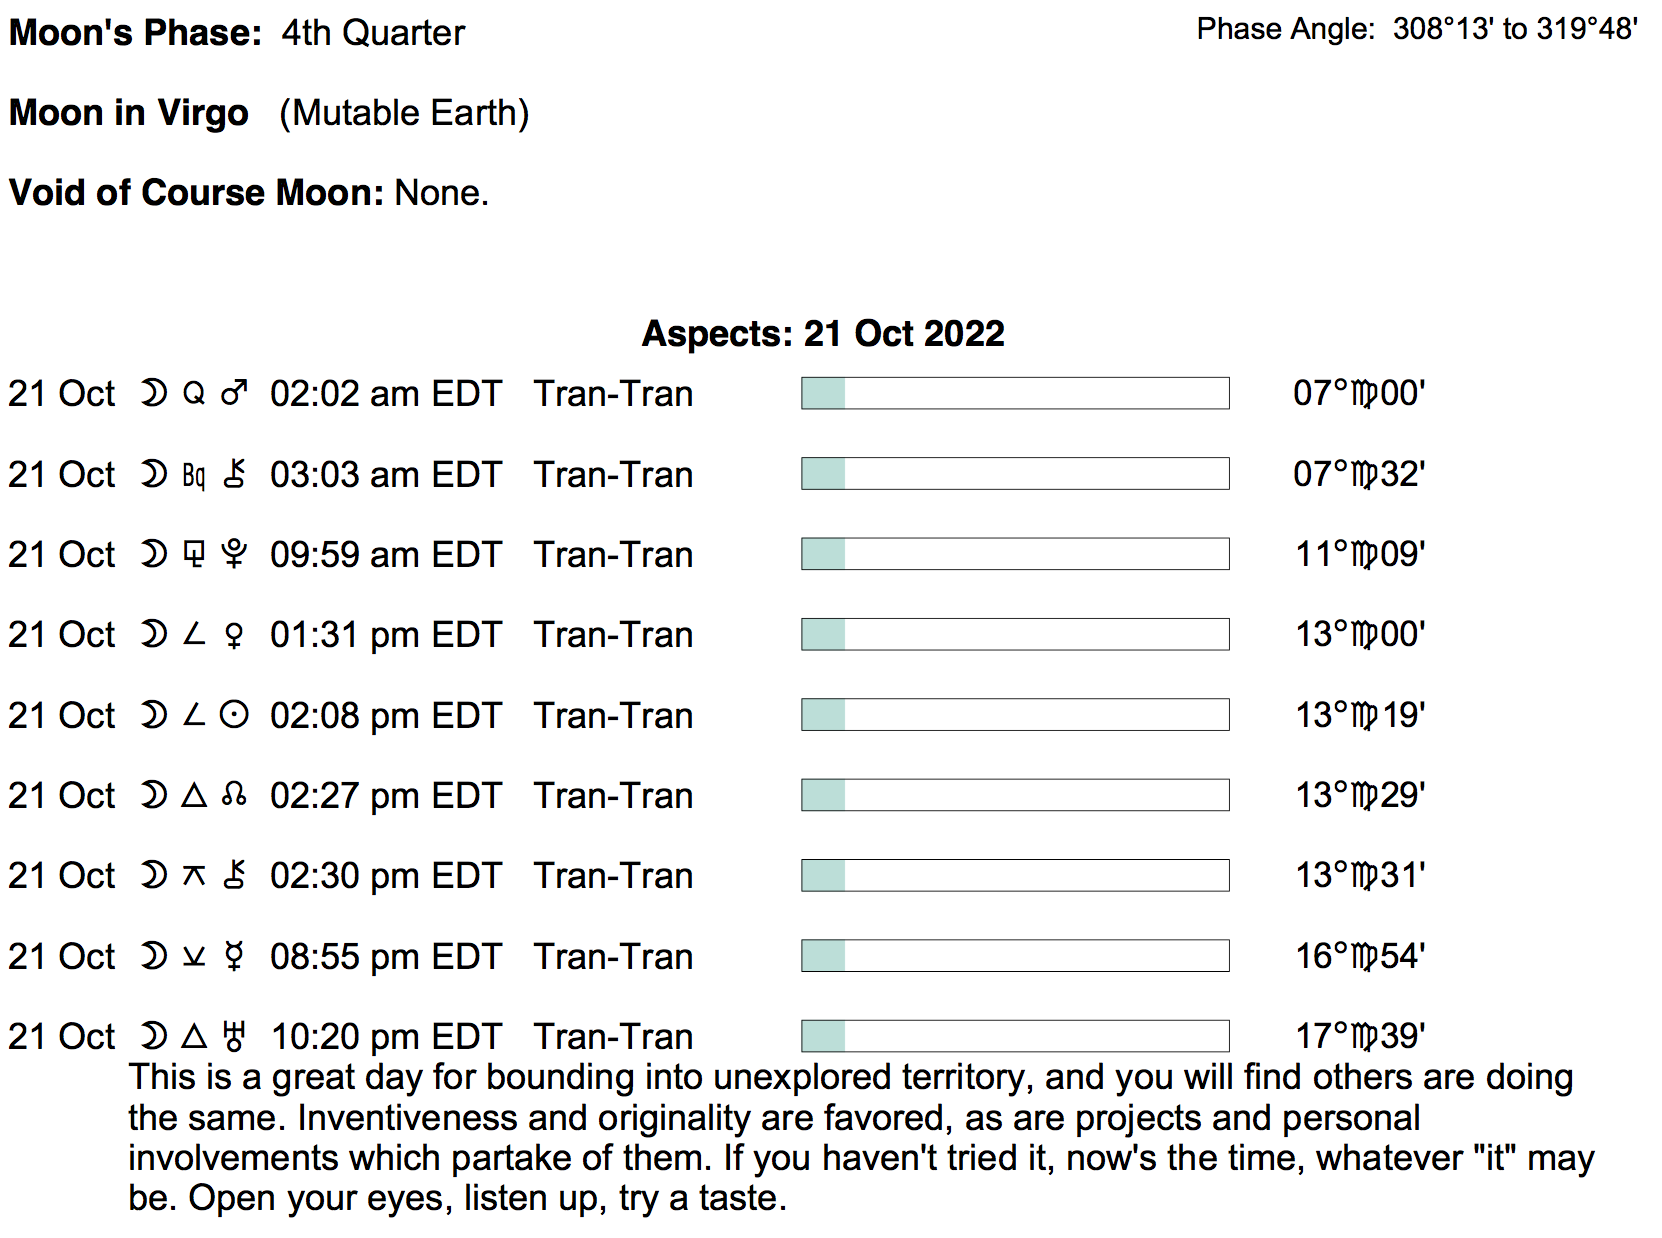Click the Chiron glyph in the 03:03 am row
This screenshot has width=1662, height=1238.
coord(234,474)
